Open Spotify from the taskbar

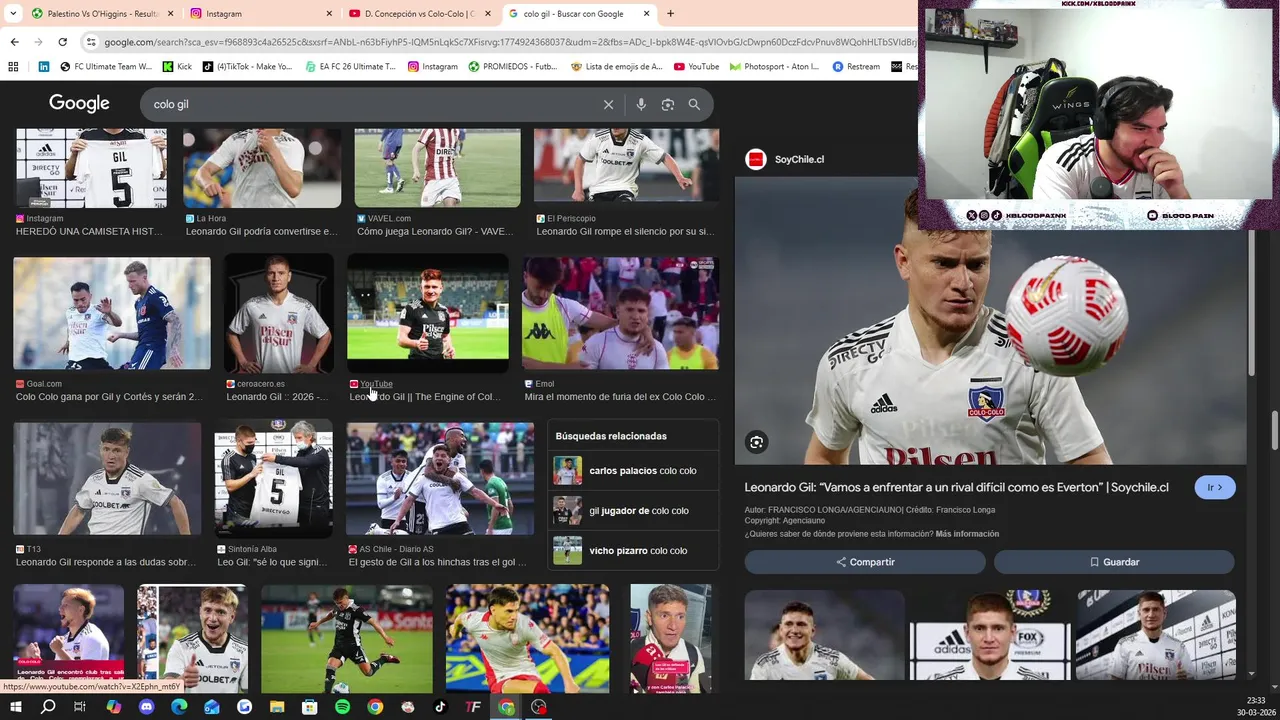(342, 707)
